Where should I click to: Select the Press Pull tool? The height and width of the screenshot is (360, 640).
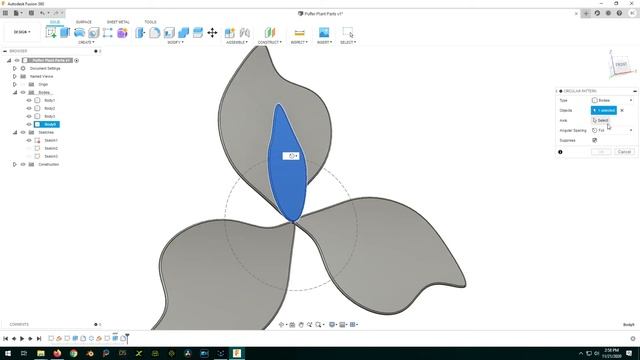point(140,32)
